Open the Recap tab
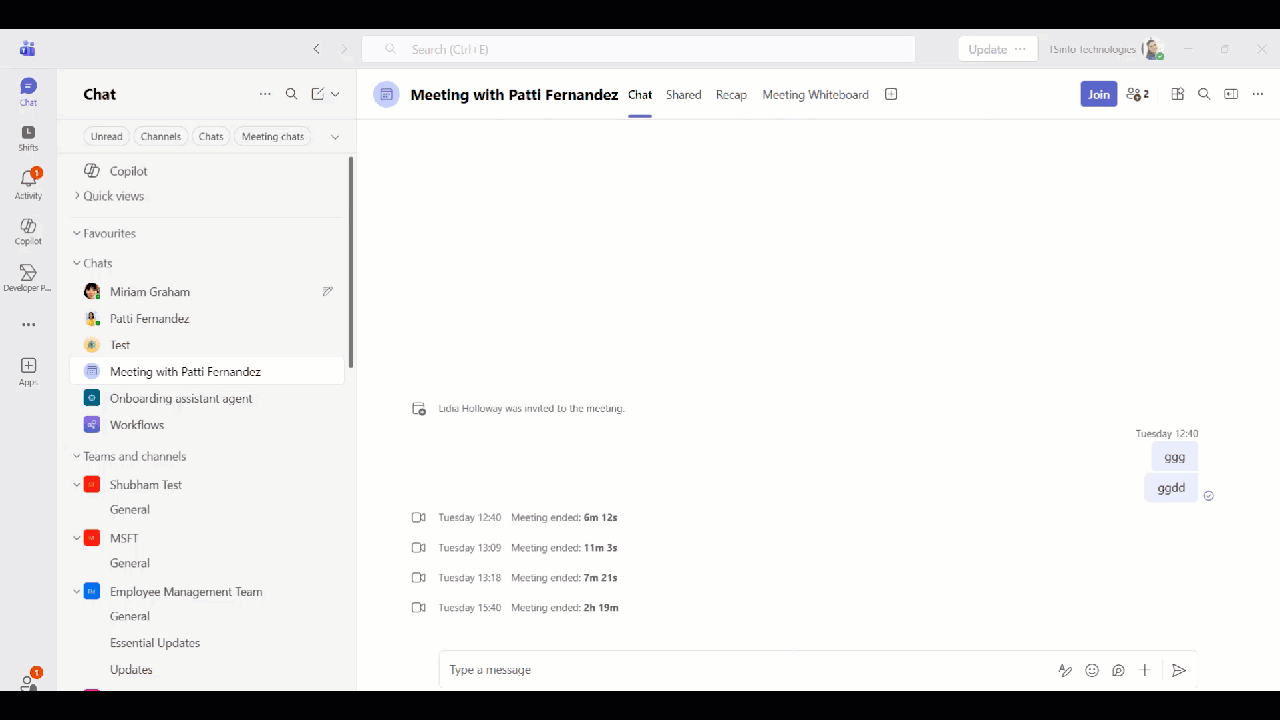Image resolution: width=1280 pixels, height=720 pixels. click(731, 95)
